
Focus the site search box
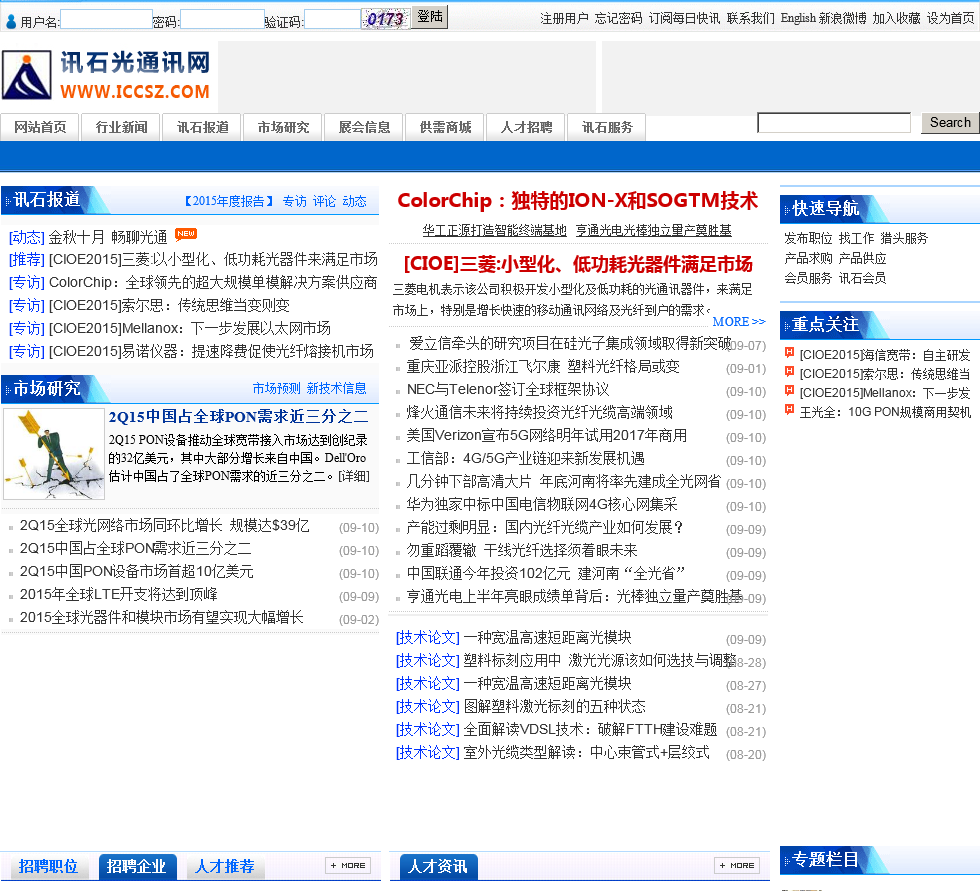[834, 122]
